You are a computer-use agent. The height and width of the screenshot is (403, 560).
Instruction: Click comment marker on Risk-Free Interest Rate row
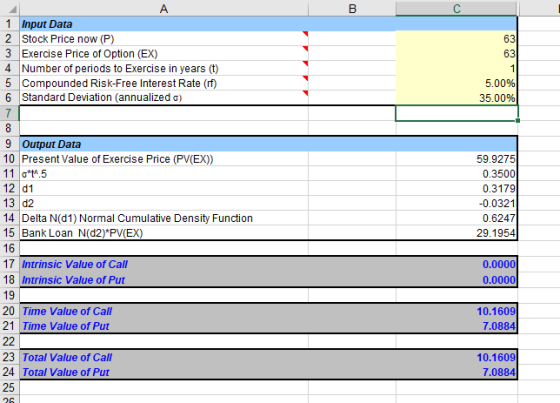pyautogui.click(x=305, y=78)
